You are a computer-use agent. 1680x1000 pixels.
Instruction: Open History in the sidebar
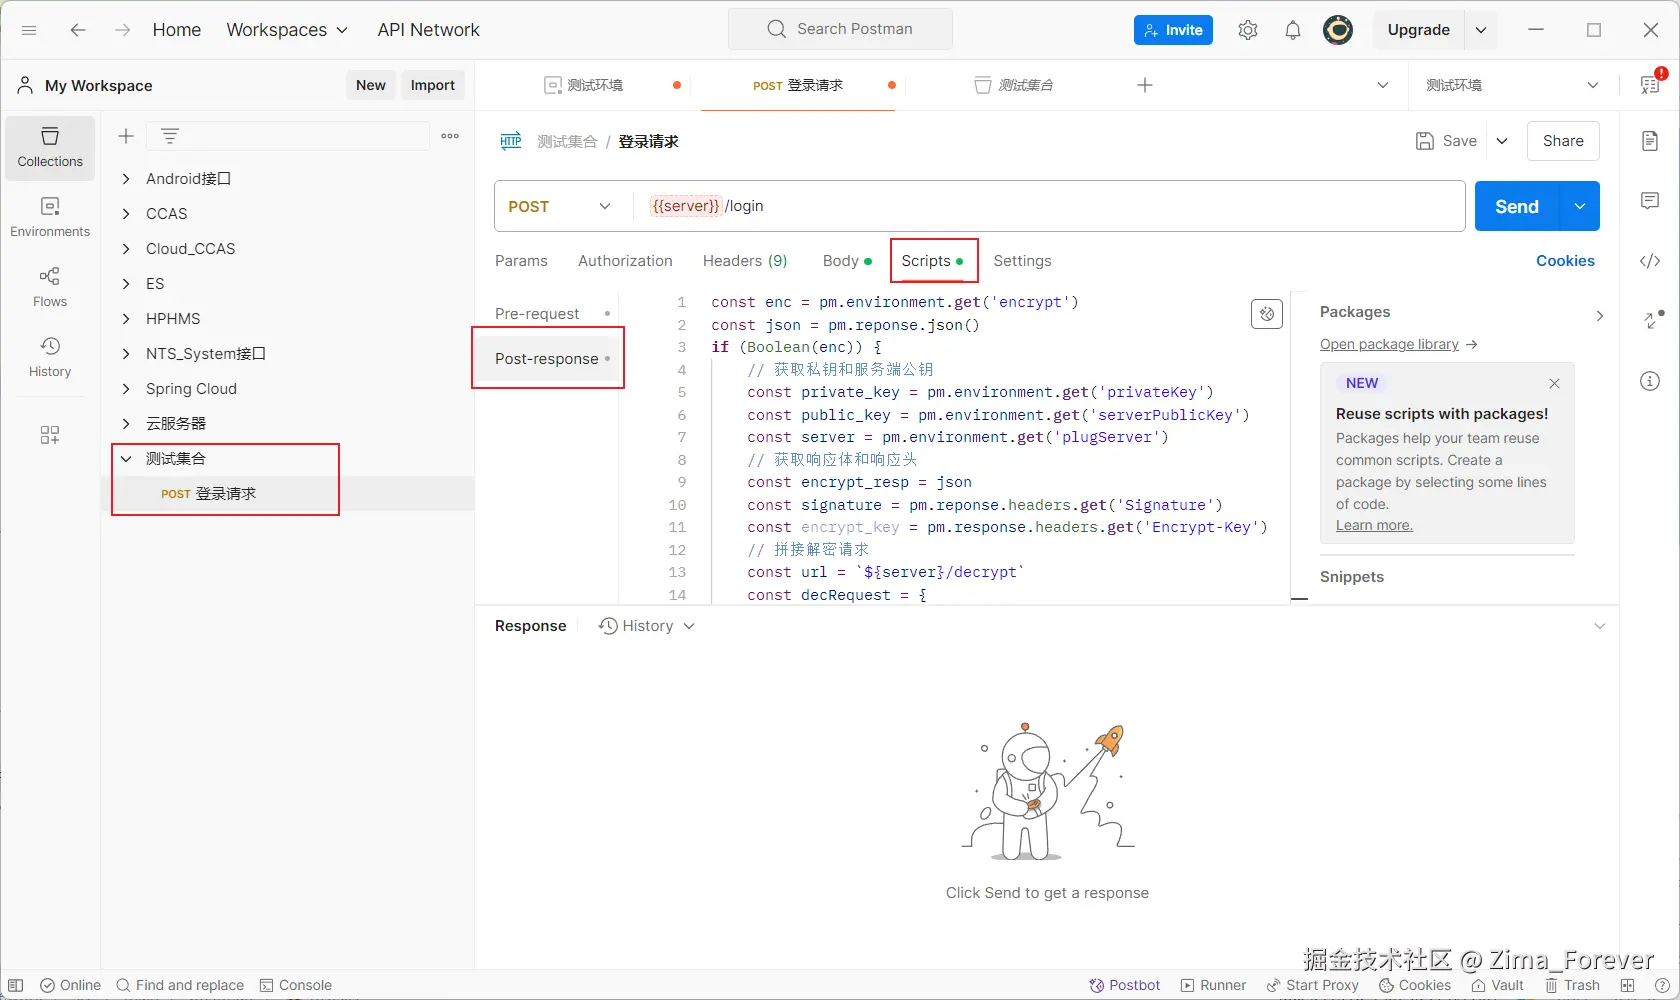pyautogui.click(x=50, y=358)
